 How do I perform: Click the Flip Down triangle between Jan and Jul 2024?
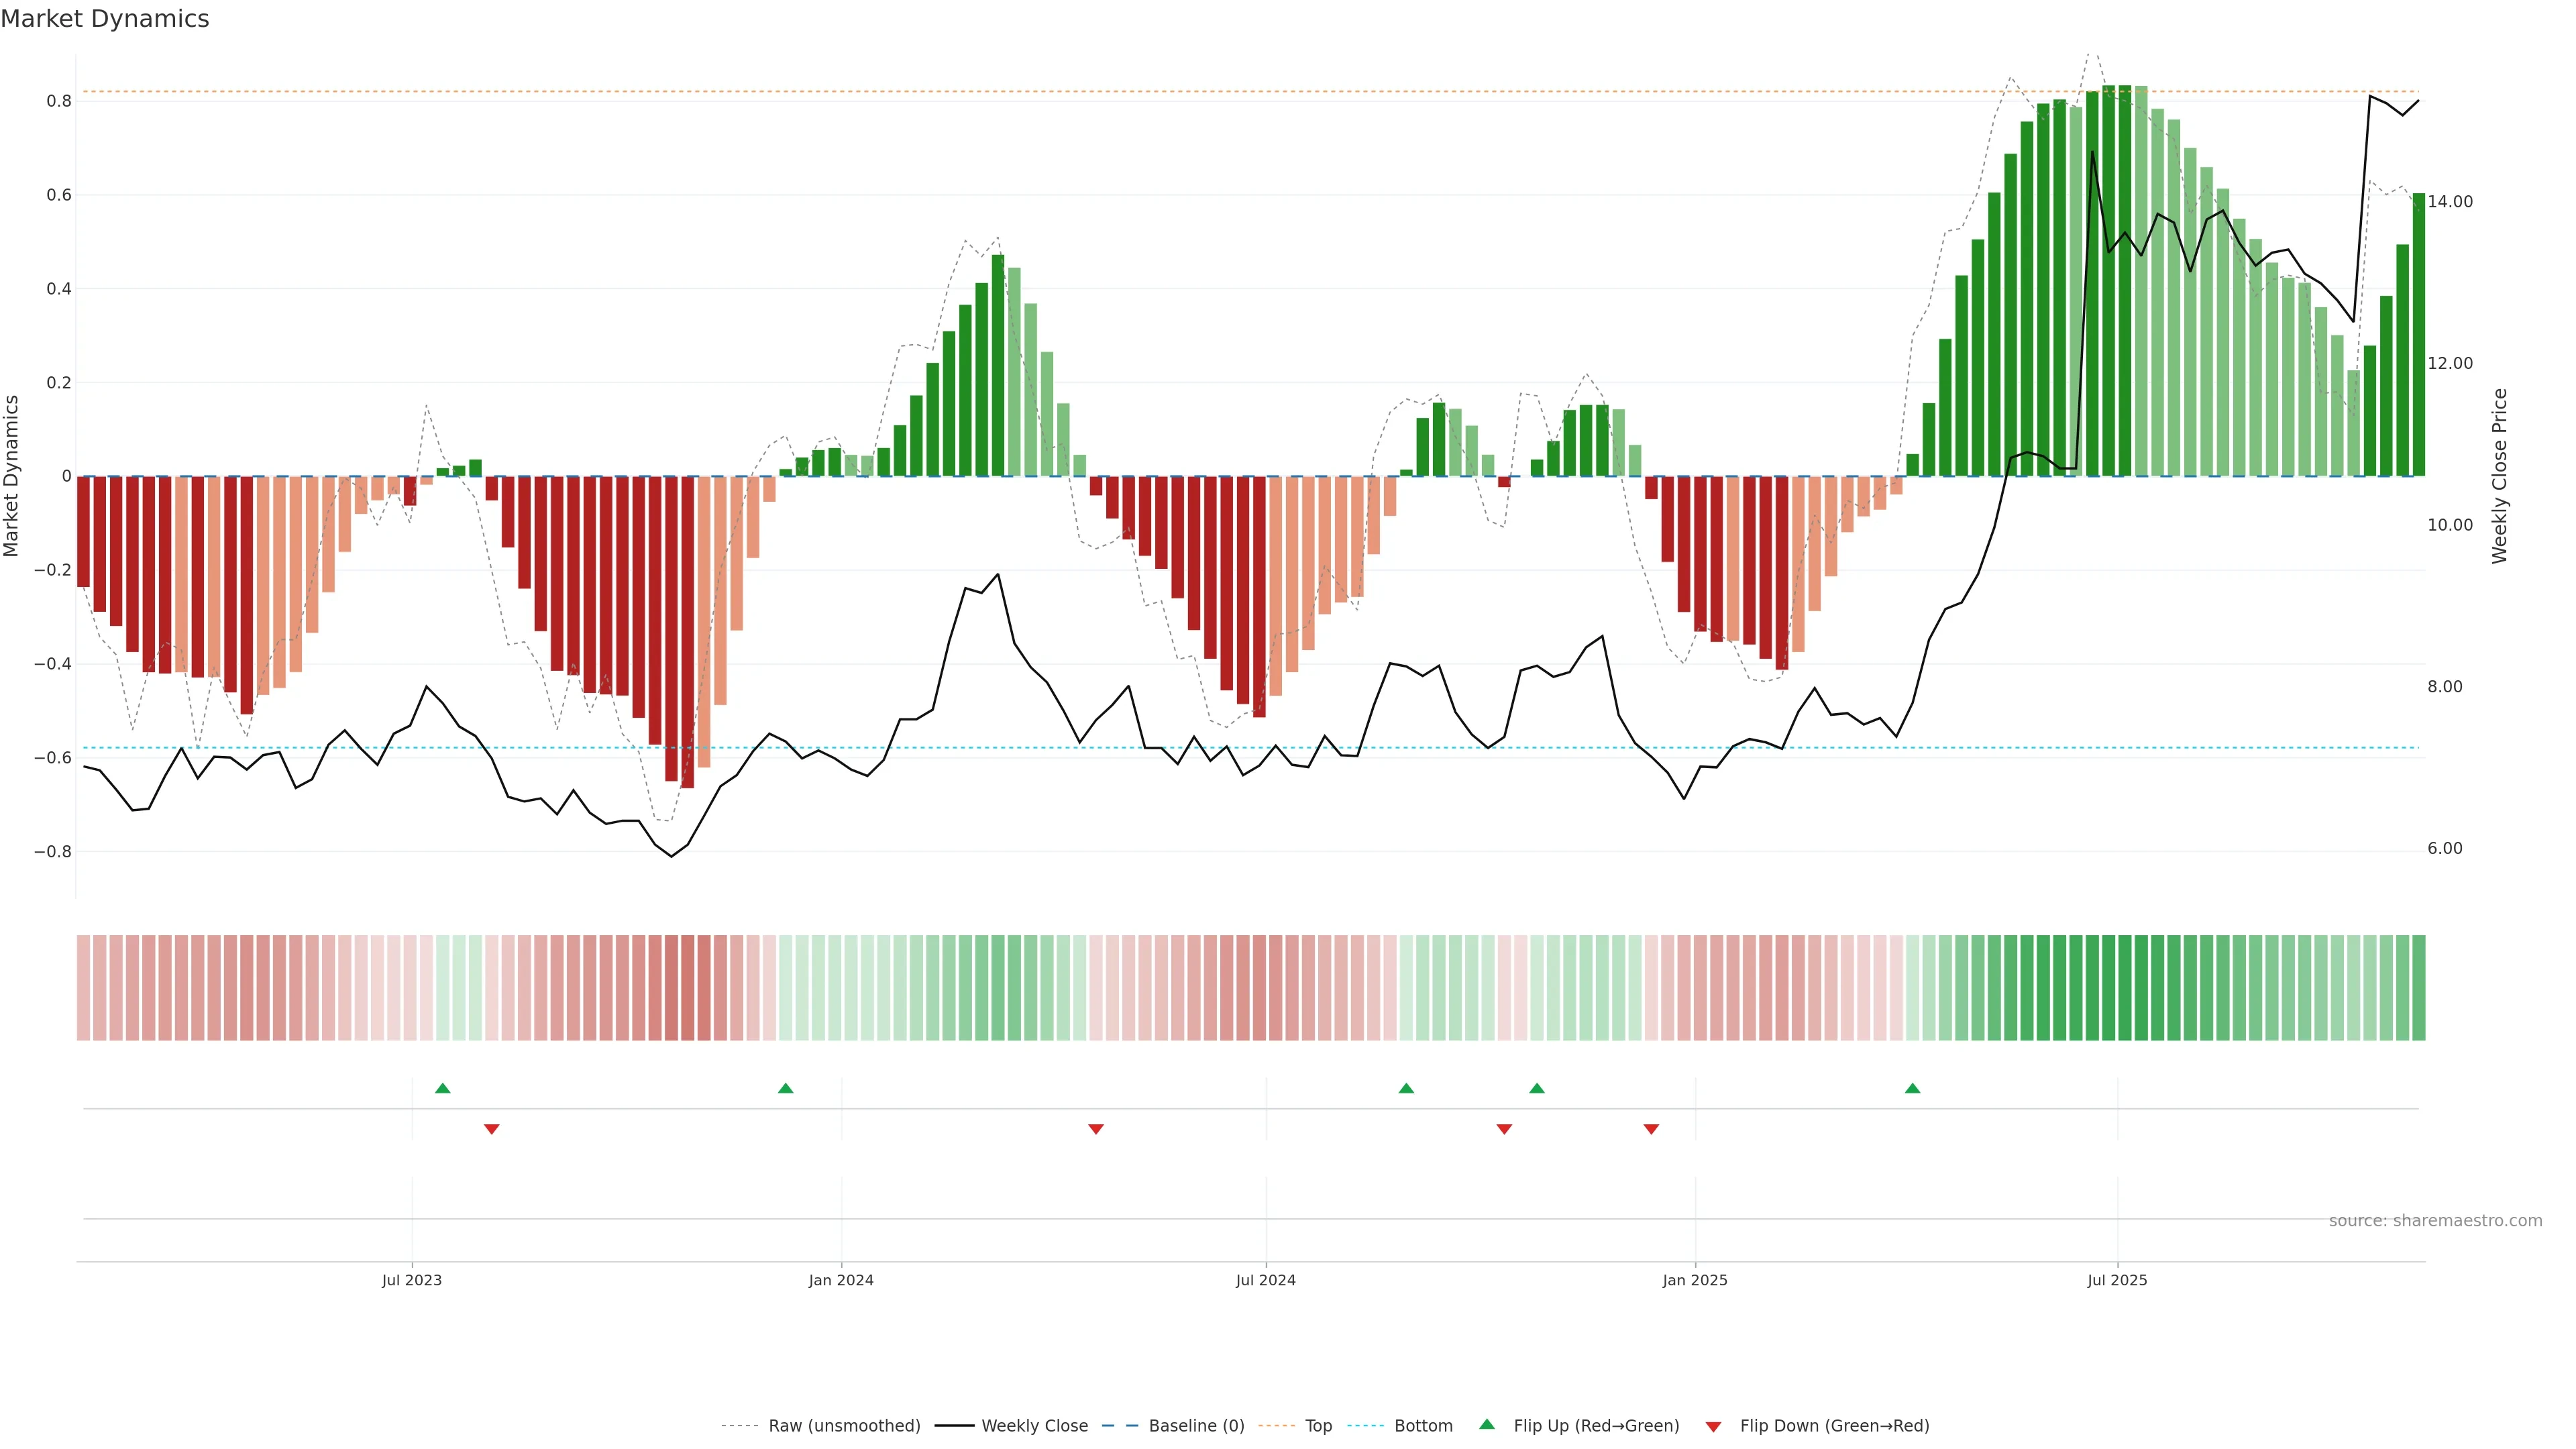coord(1096,1129)
